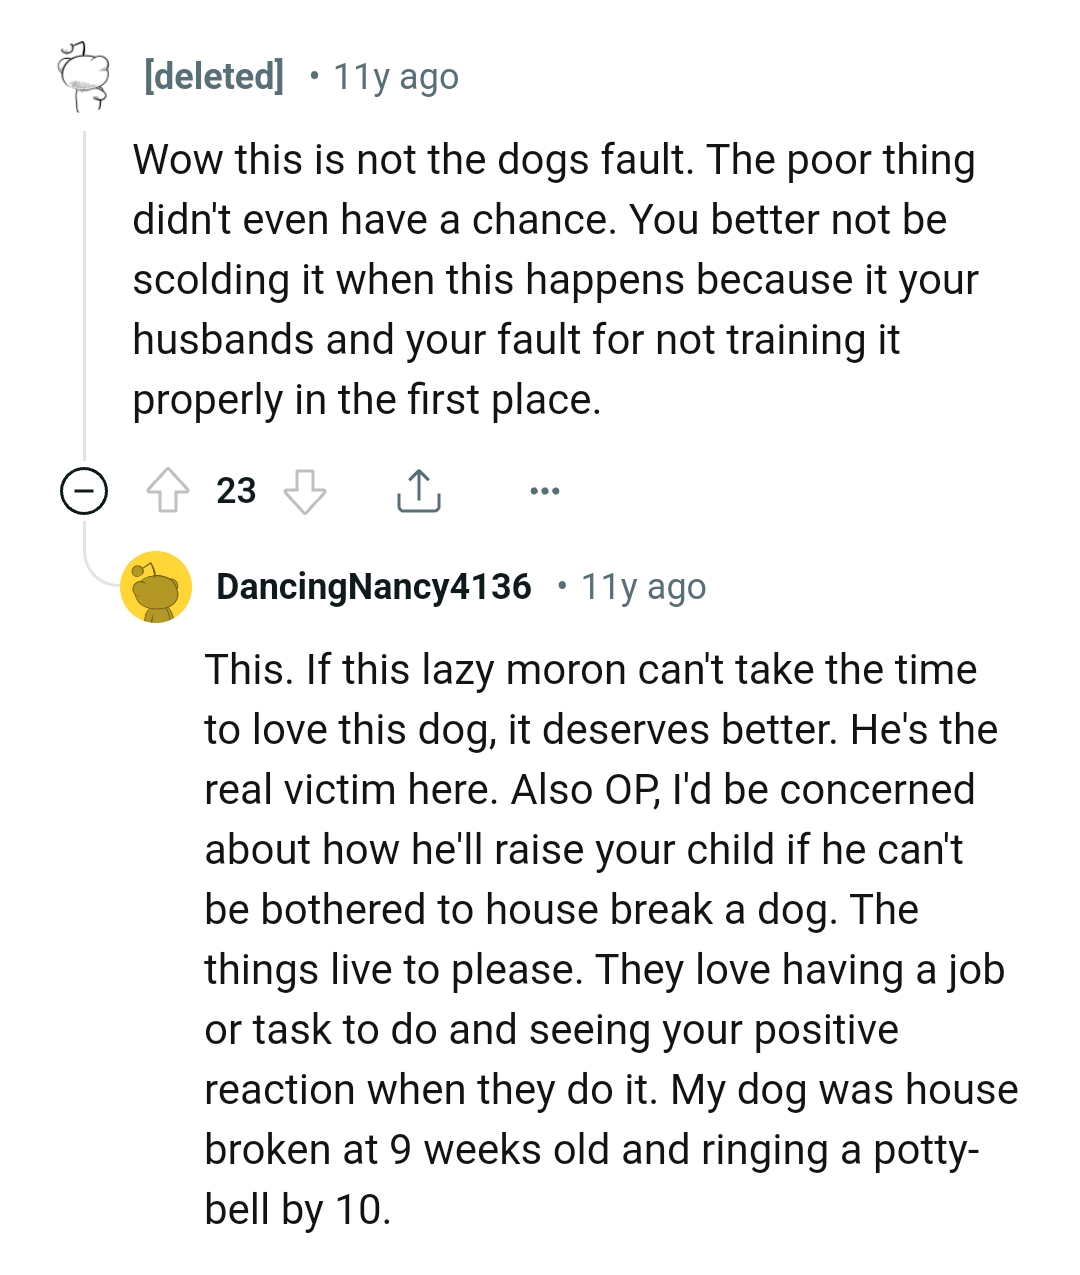Click the three-dot ellipsis icon

[x=544, y=490]
